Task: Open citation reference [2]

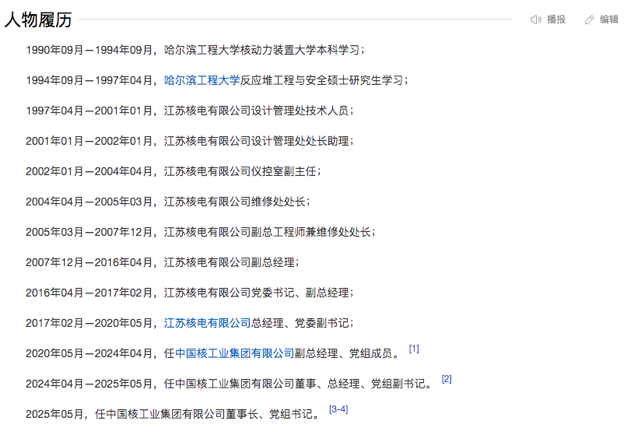Action: pos(446,379)
